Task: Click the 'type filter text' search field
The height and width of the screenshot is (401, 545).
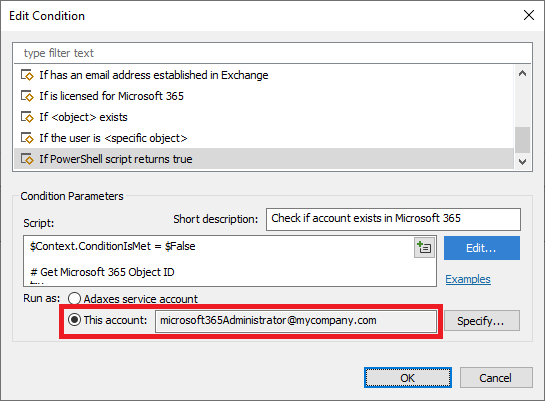Action: click(272, 53)
